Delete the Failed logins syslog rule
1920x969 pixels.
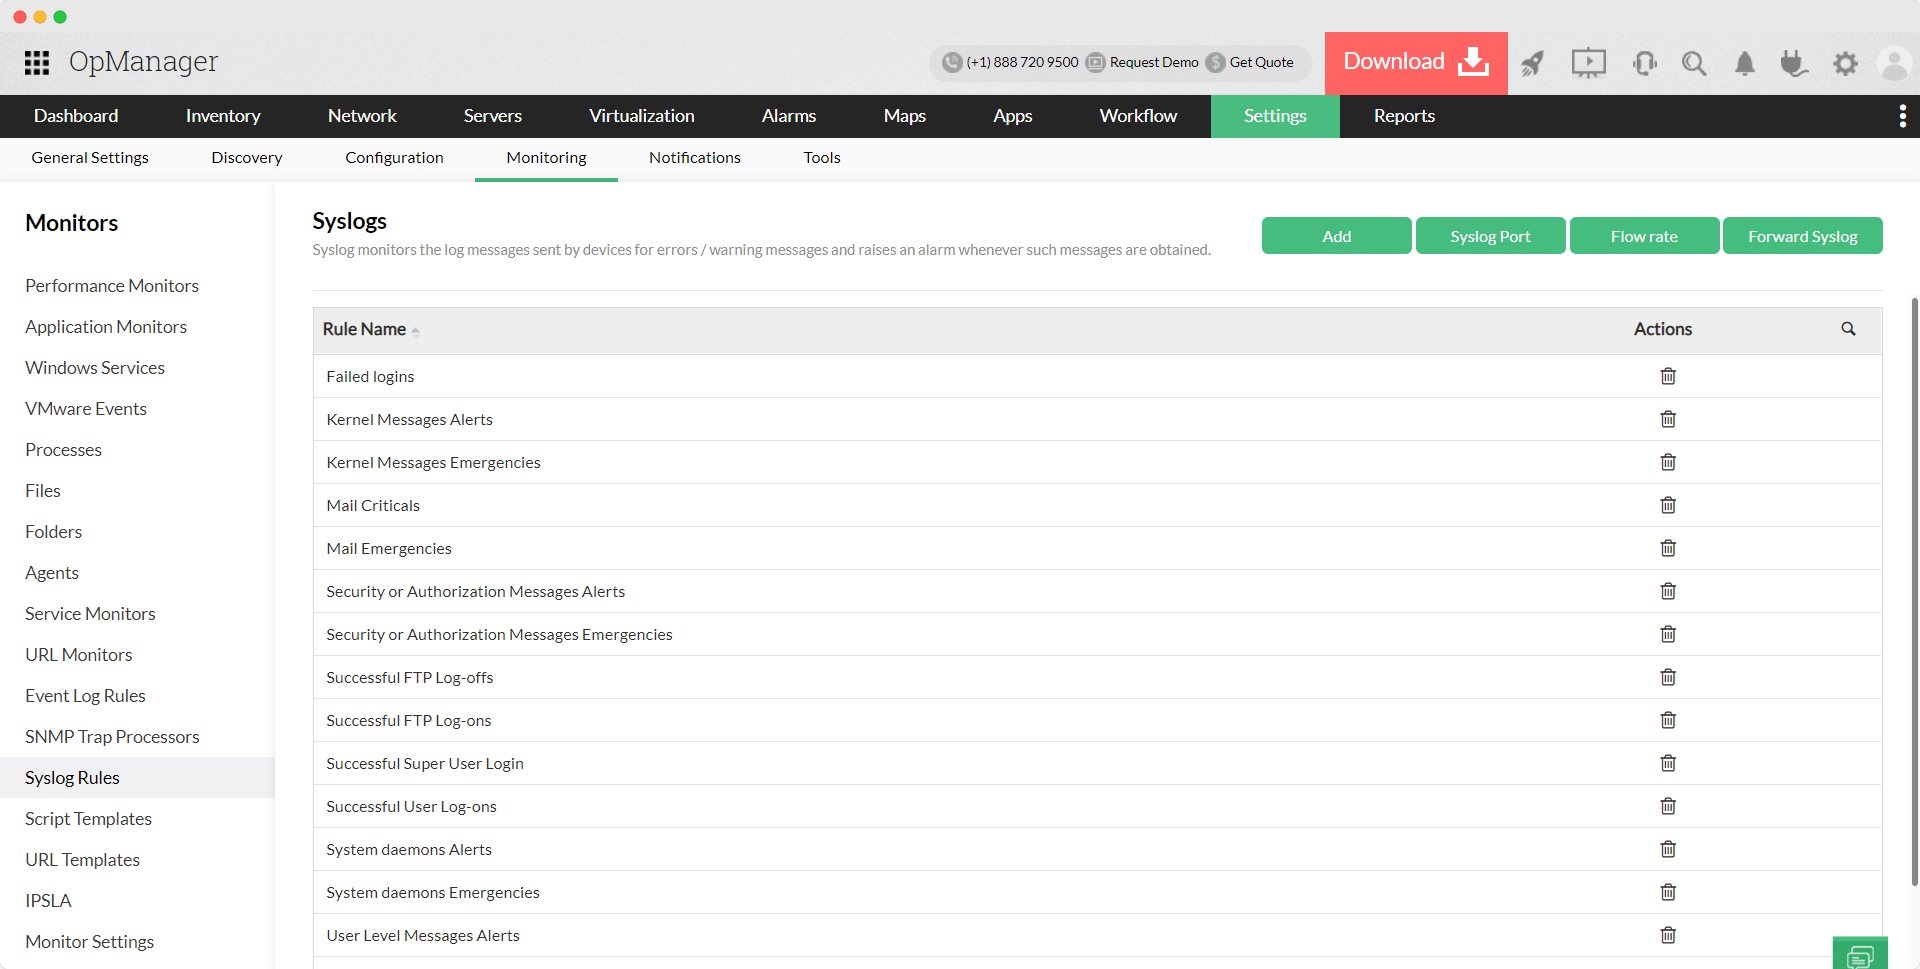(1667, 376)
